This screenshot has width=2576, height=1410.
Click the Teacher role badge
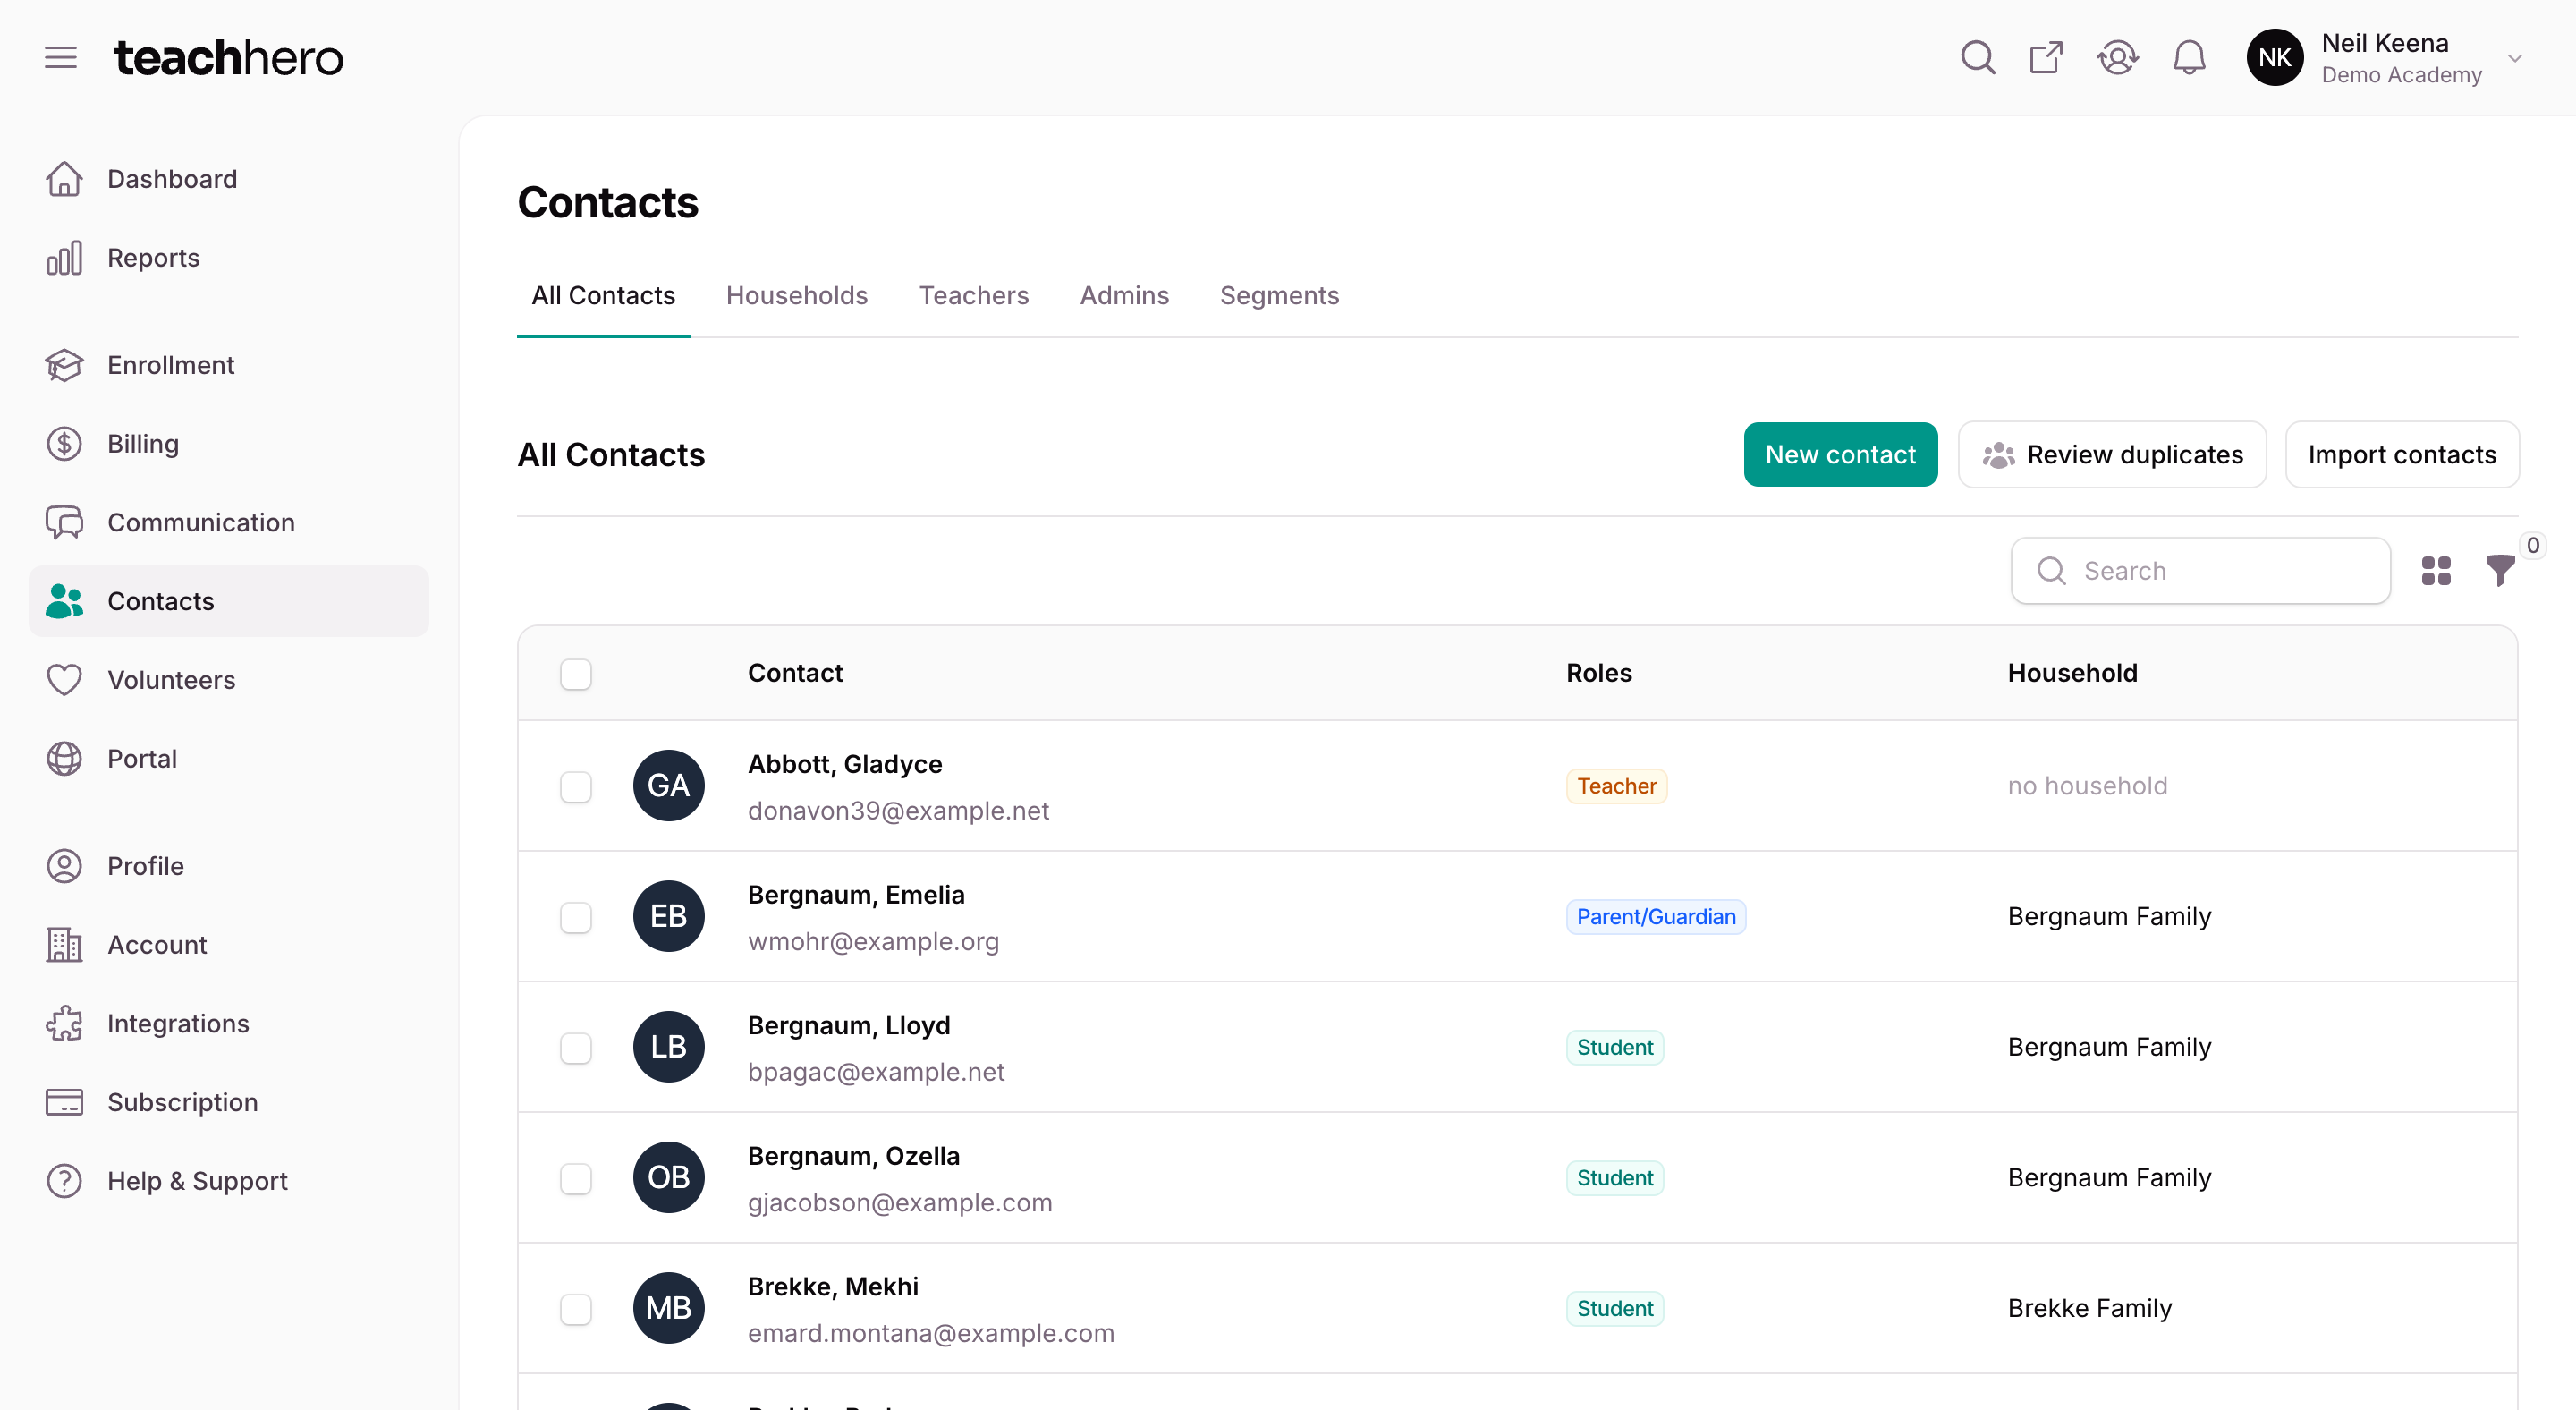[x=1617, y=786]
